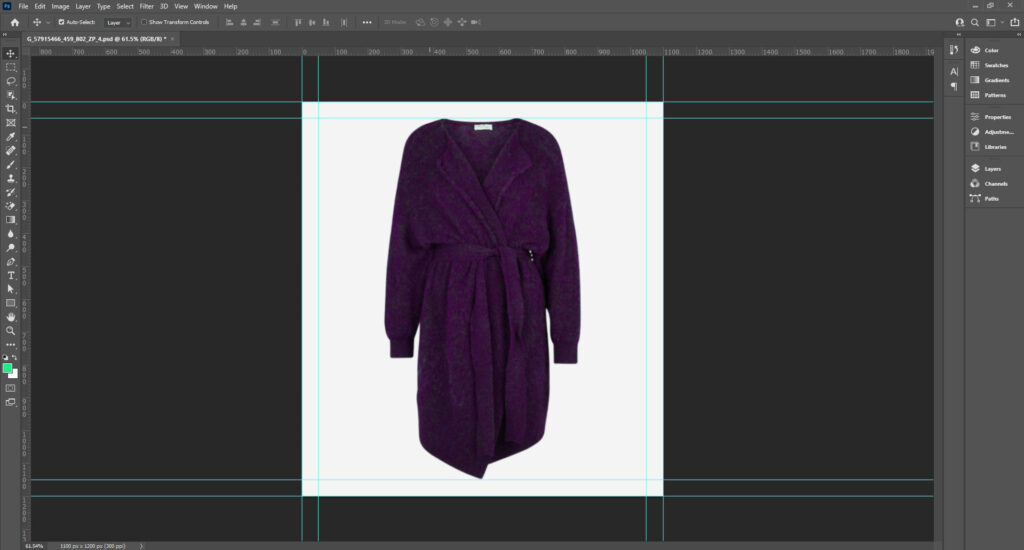Open the Color panel
The image size is (1024, 550).
click(991, 50)
